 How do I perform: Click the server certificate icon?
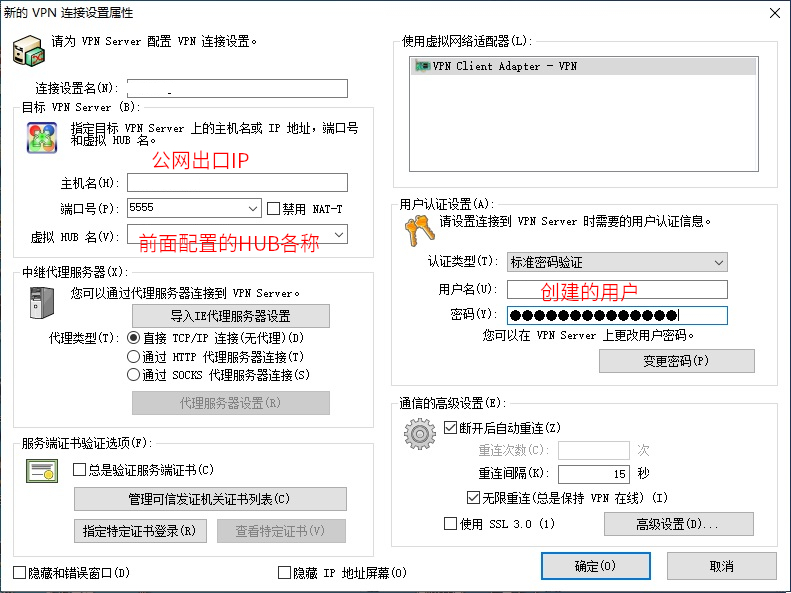tap(42, 470)
